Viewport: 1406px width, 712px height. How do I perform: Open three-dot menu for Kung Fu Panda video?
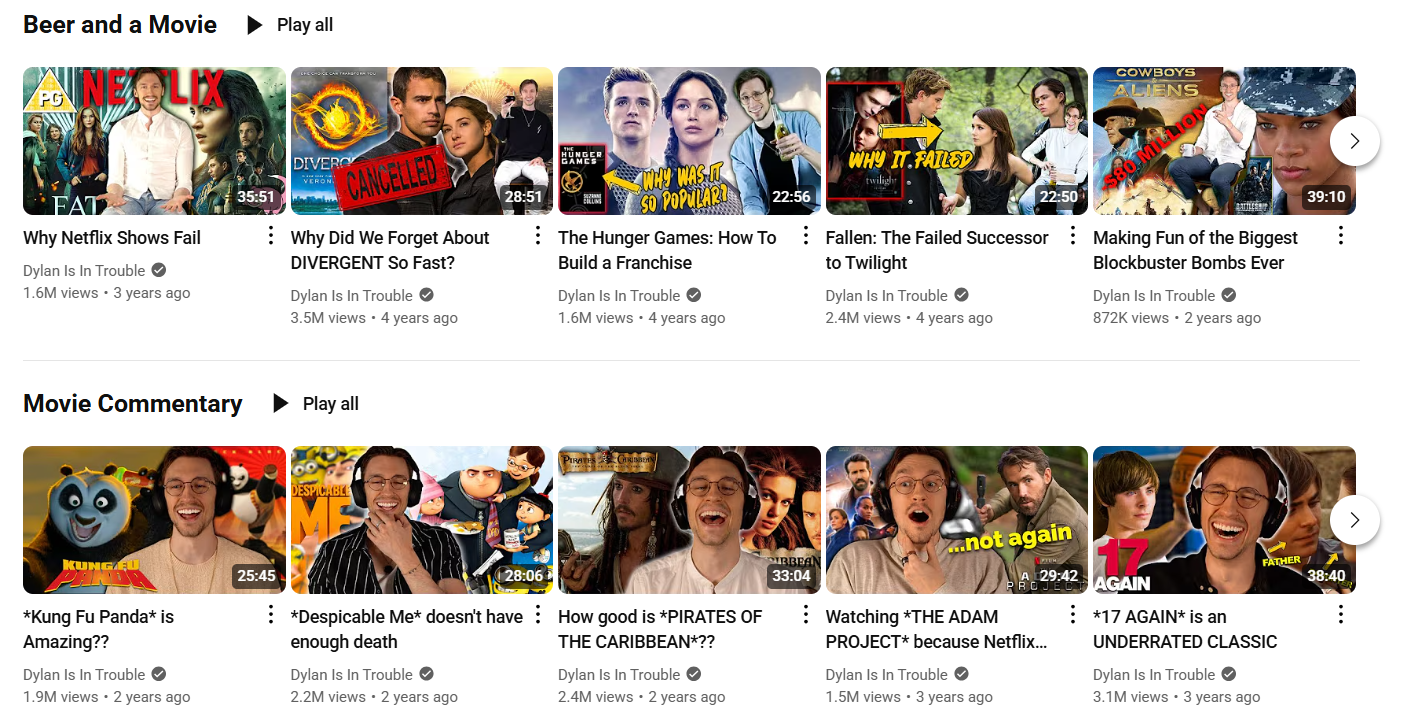tap(270, 615)
